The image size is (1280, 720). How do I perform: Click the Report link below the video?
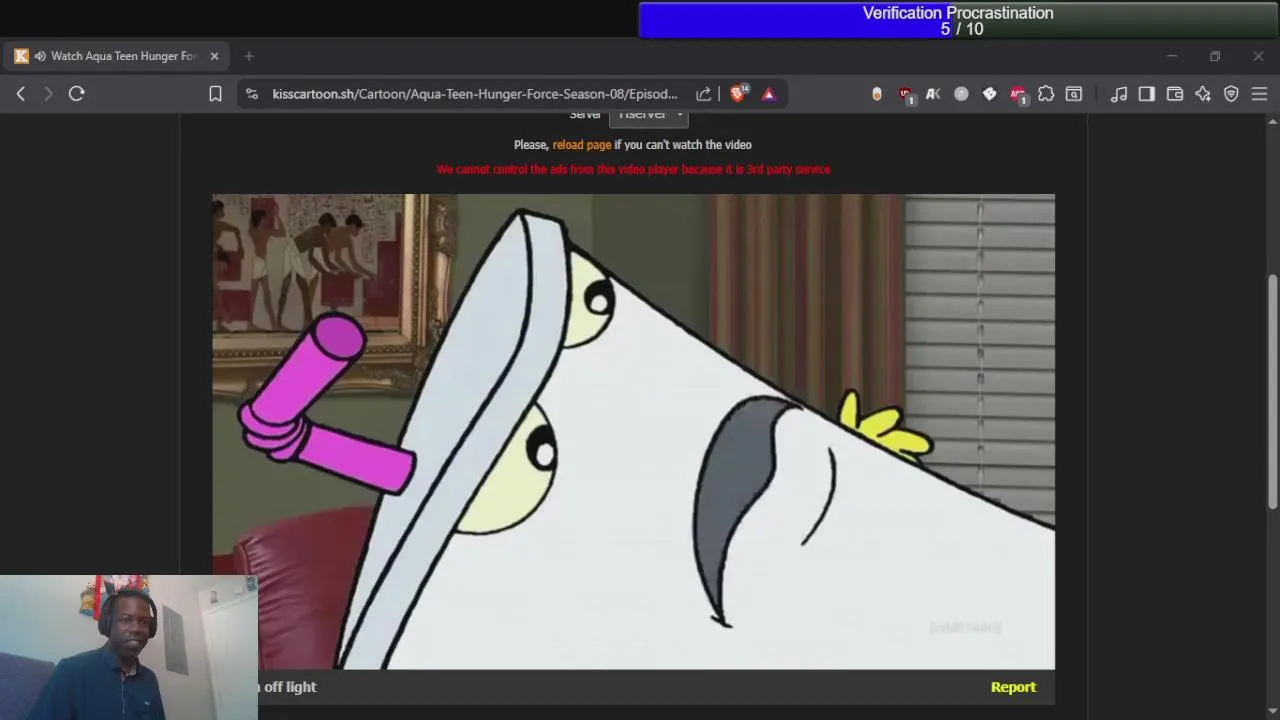point(1013,687)
